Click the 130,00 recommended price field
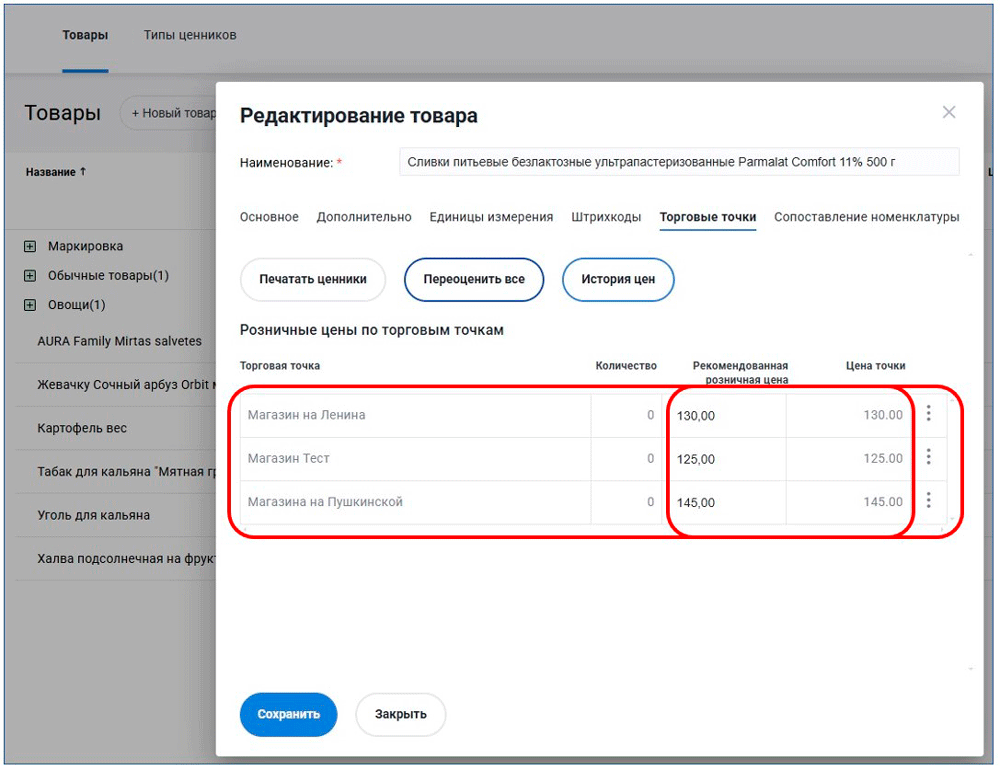 [x=726, y=415]
